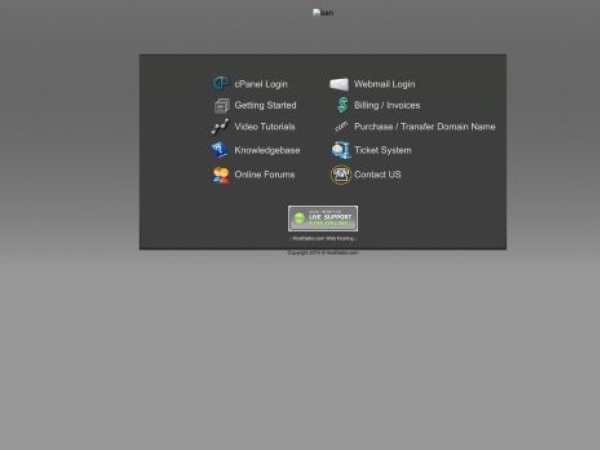The height and width of the screenshot is (450, 600).
Task: Visit the Online Forums text link
Action: (264, 175)
